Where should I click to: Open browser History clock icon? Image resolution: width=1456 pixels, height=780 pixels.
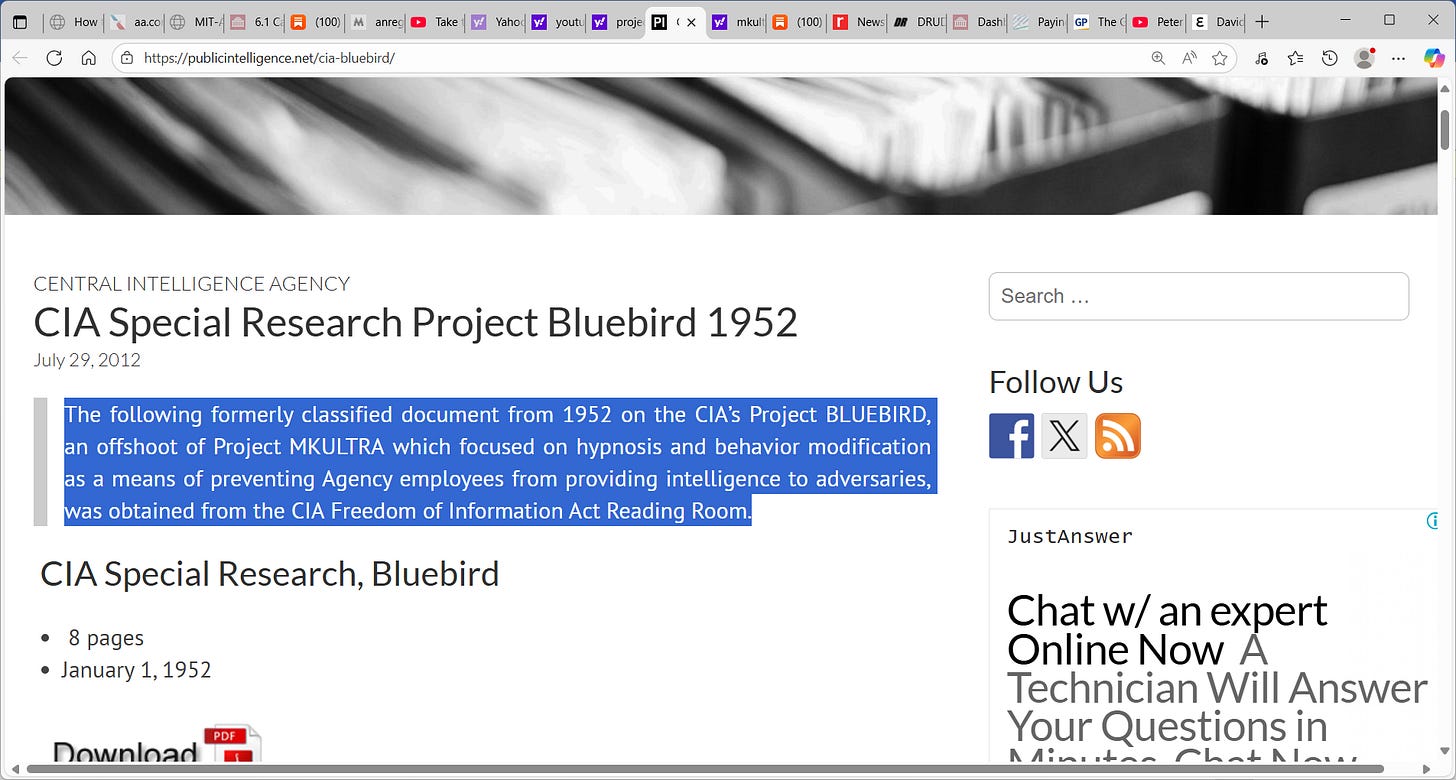tap(1329, 58)
